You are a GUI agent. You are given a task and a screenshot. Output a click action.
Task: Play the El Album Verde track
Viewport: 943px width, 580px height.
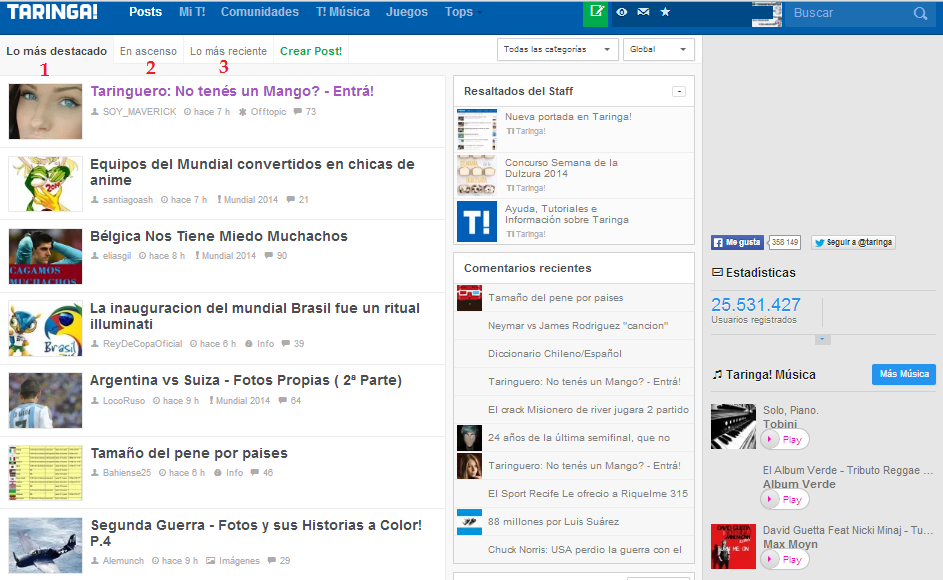pyautogui.click(x=785, y=499)
